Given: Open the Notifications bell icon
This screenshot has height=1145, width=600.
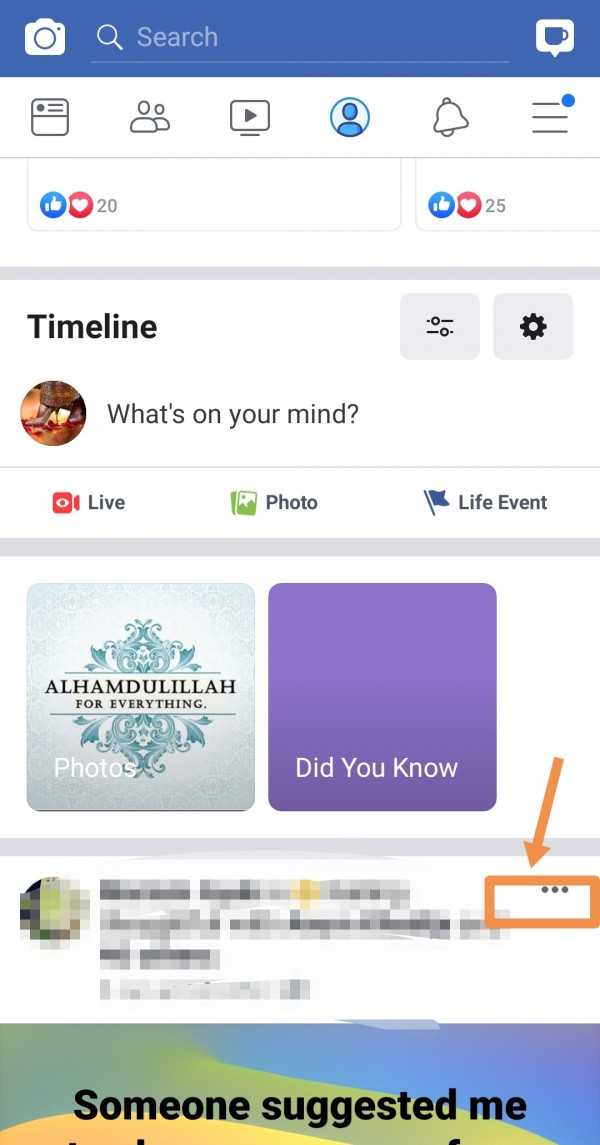Looking at the screenshot, I should (x=450, y=117).
